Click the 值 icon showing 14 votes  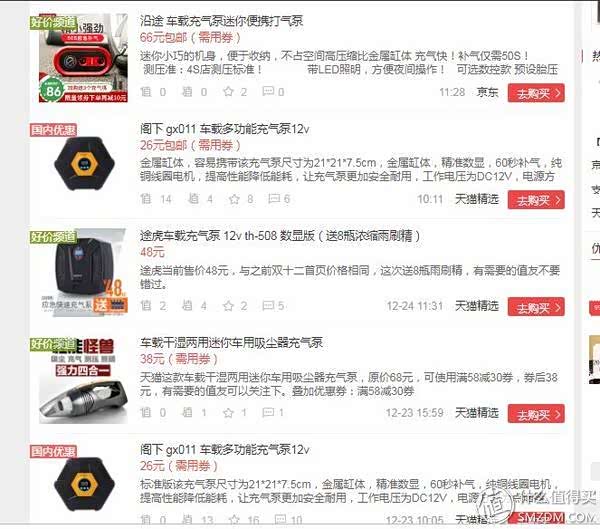[146, 199]
